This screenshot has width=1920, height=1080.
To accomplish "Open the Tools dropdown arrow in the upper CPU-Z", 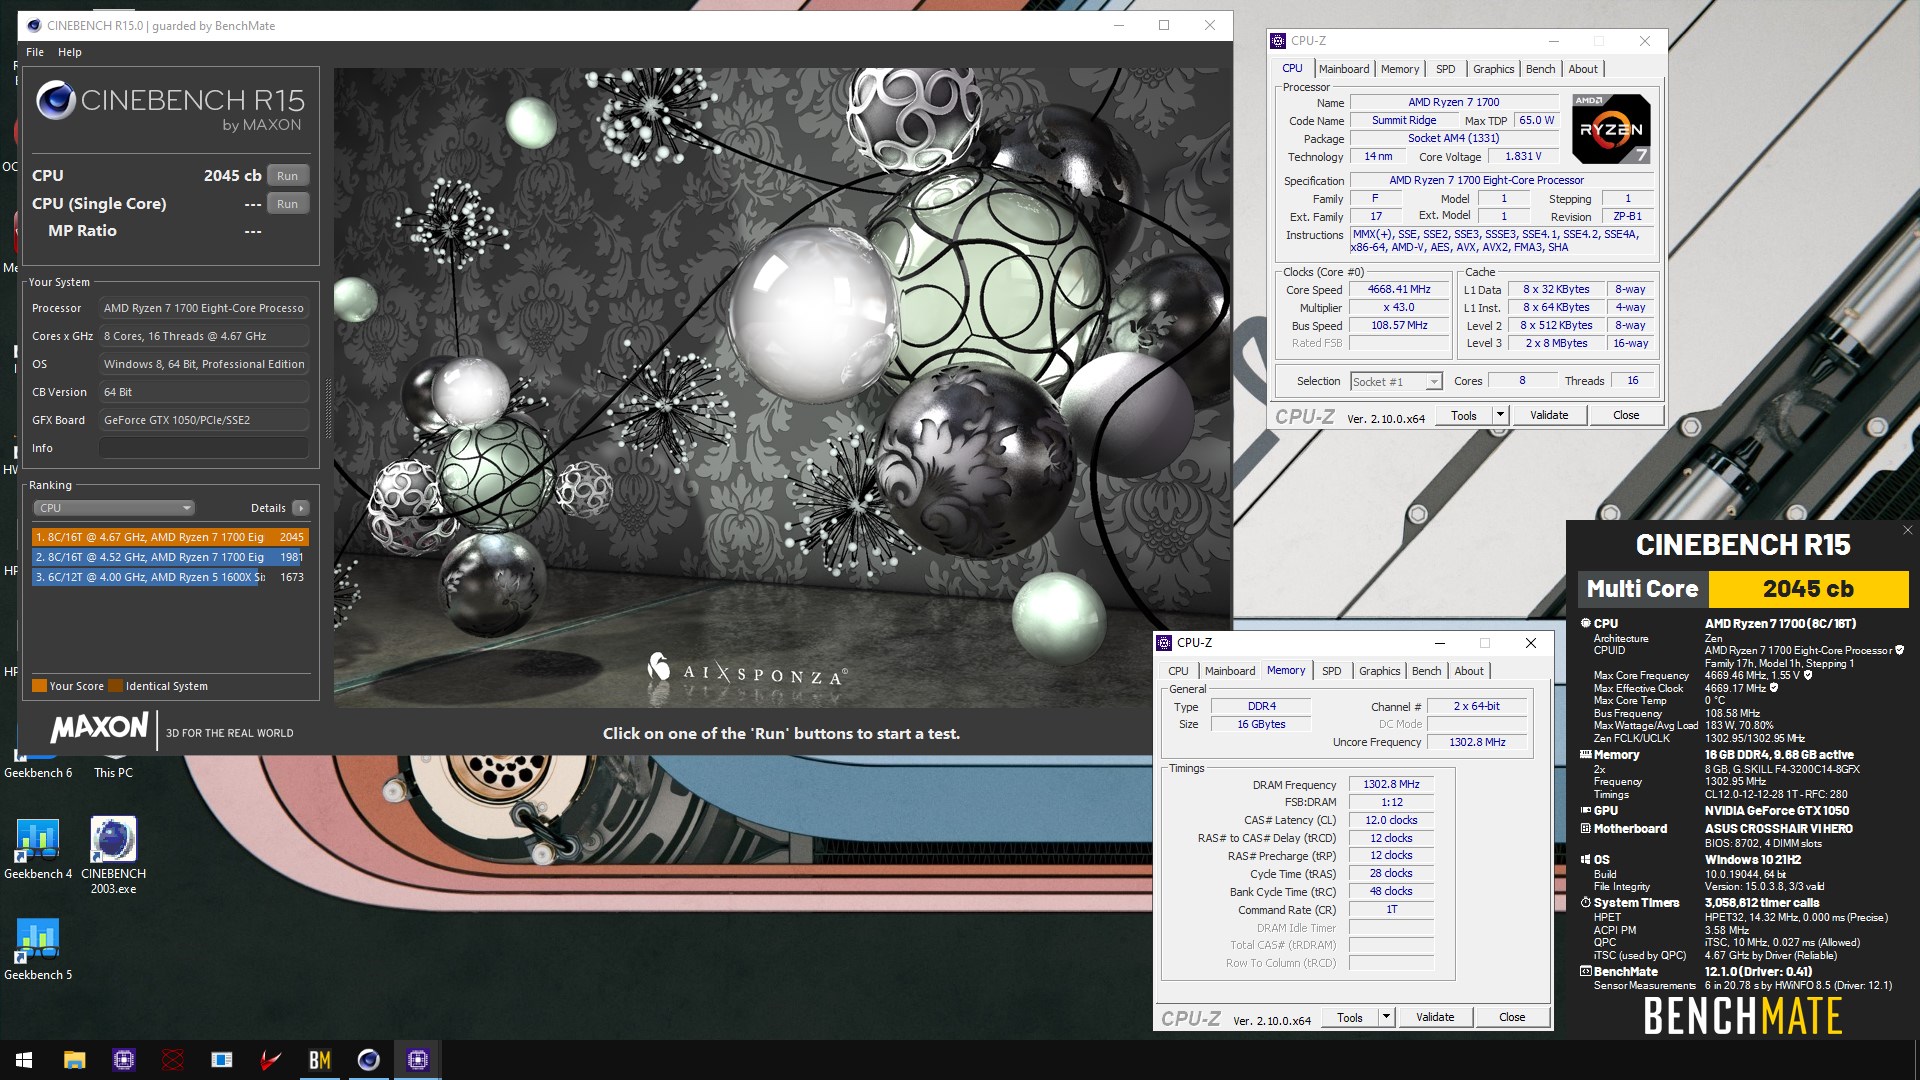I will point(1500,415).
